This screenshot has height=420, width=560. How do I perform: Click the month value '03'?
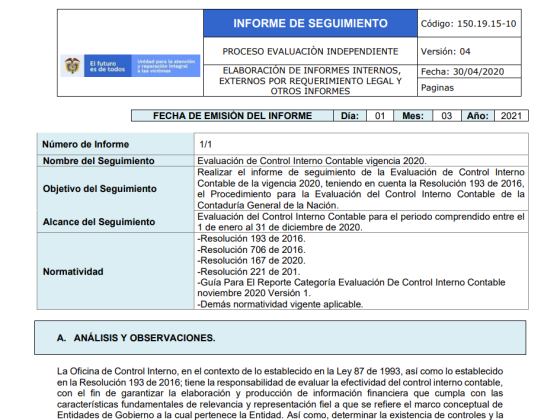tap(446, 116)
